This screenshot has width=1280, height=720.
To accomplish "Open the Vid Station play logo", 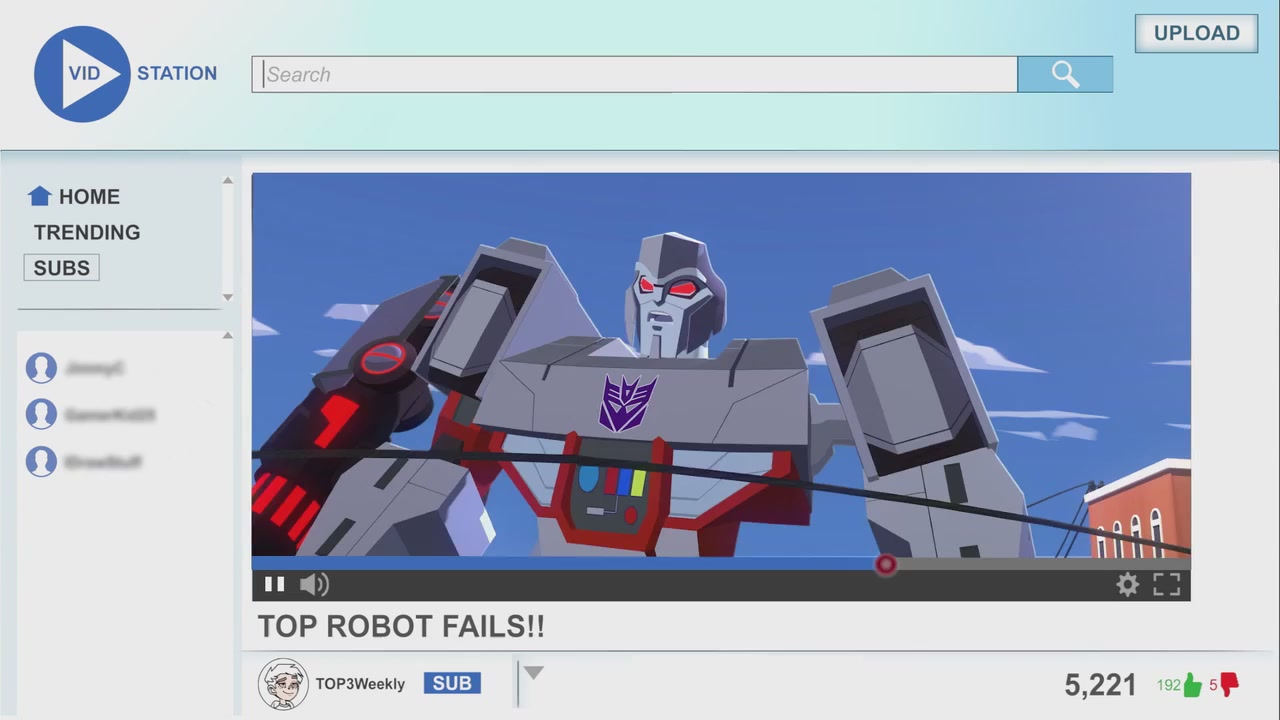I will 82,74.
